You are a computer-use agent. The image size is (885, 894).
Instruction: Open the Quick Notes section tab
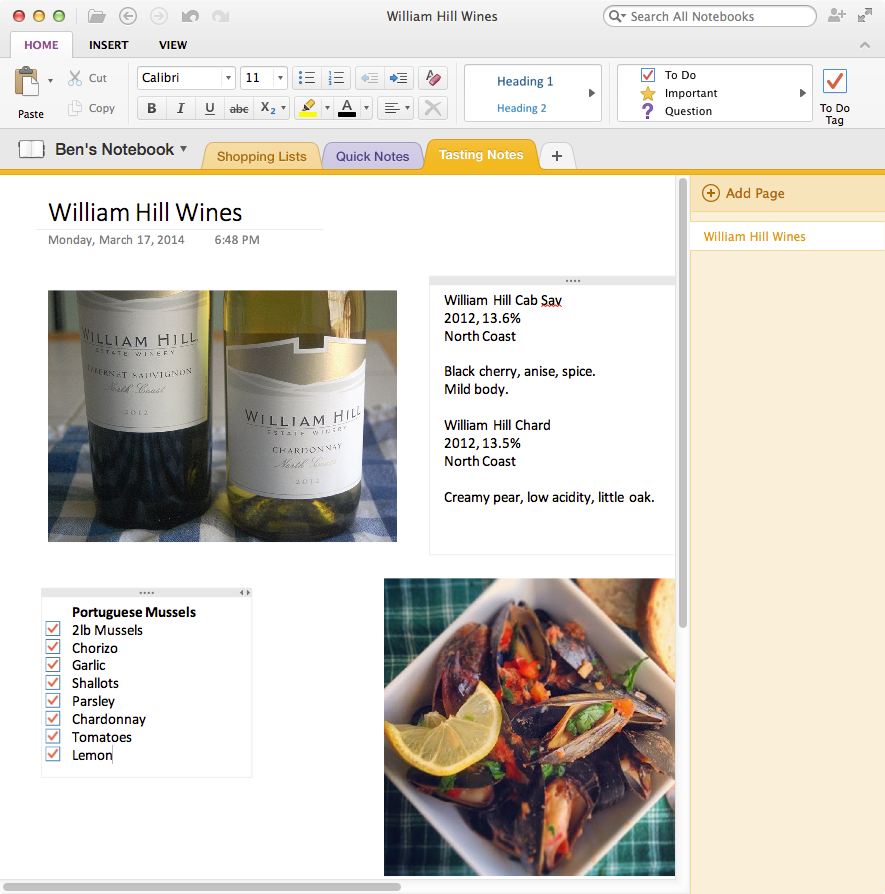(372, 156)
